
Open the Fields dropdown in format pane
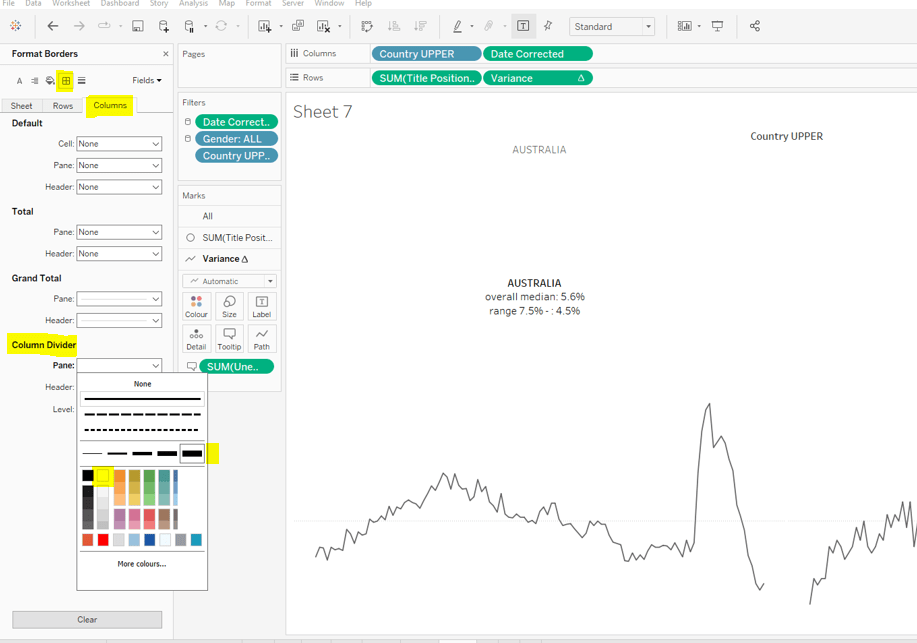coord(146,81)
